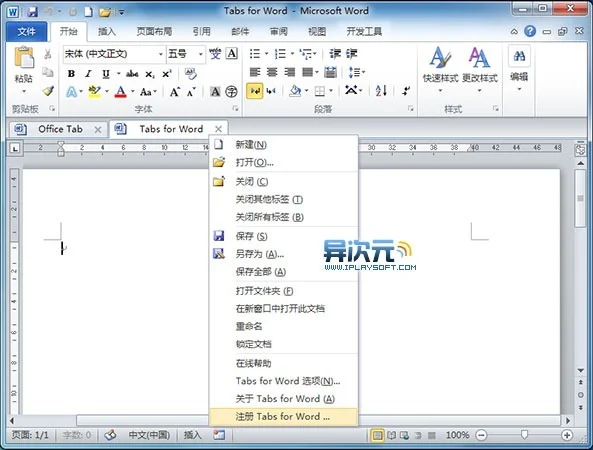Choose New (新建) in context menu

coord(284,144)
